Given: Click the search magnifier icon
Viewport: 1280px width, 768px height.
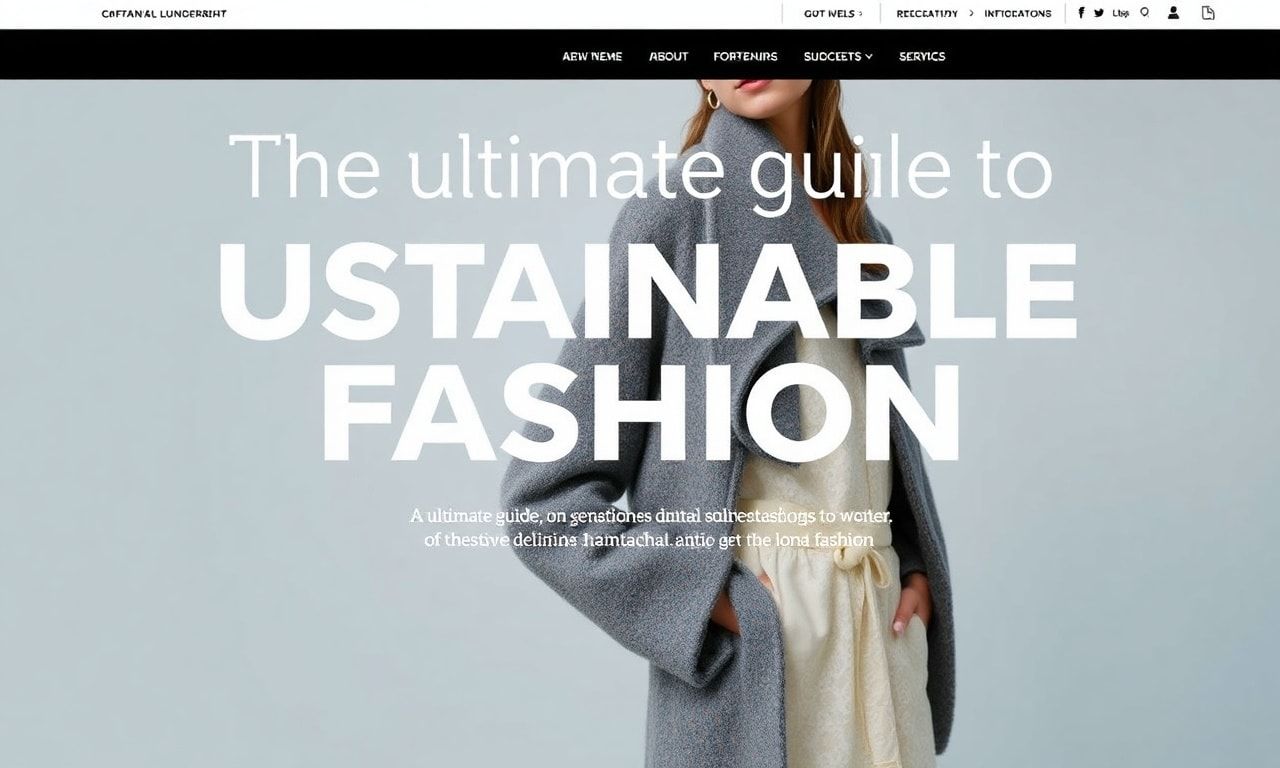Looking at the screenshot, I should point(1145,13).
